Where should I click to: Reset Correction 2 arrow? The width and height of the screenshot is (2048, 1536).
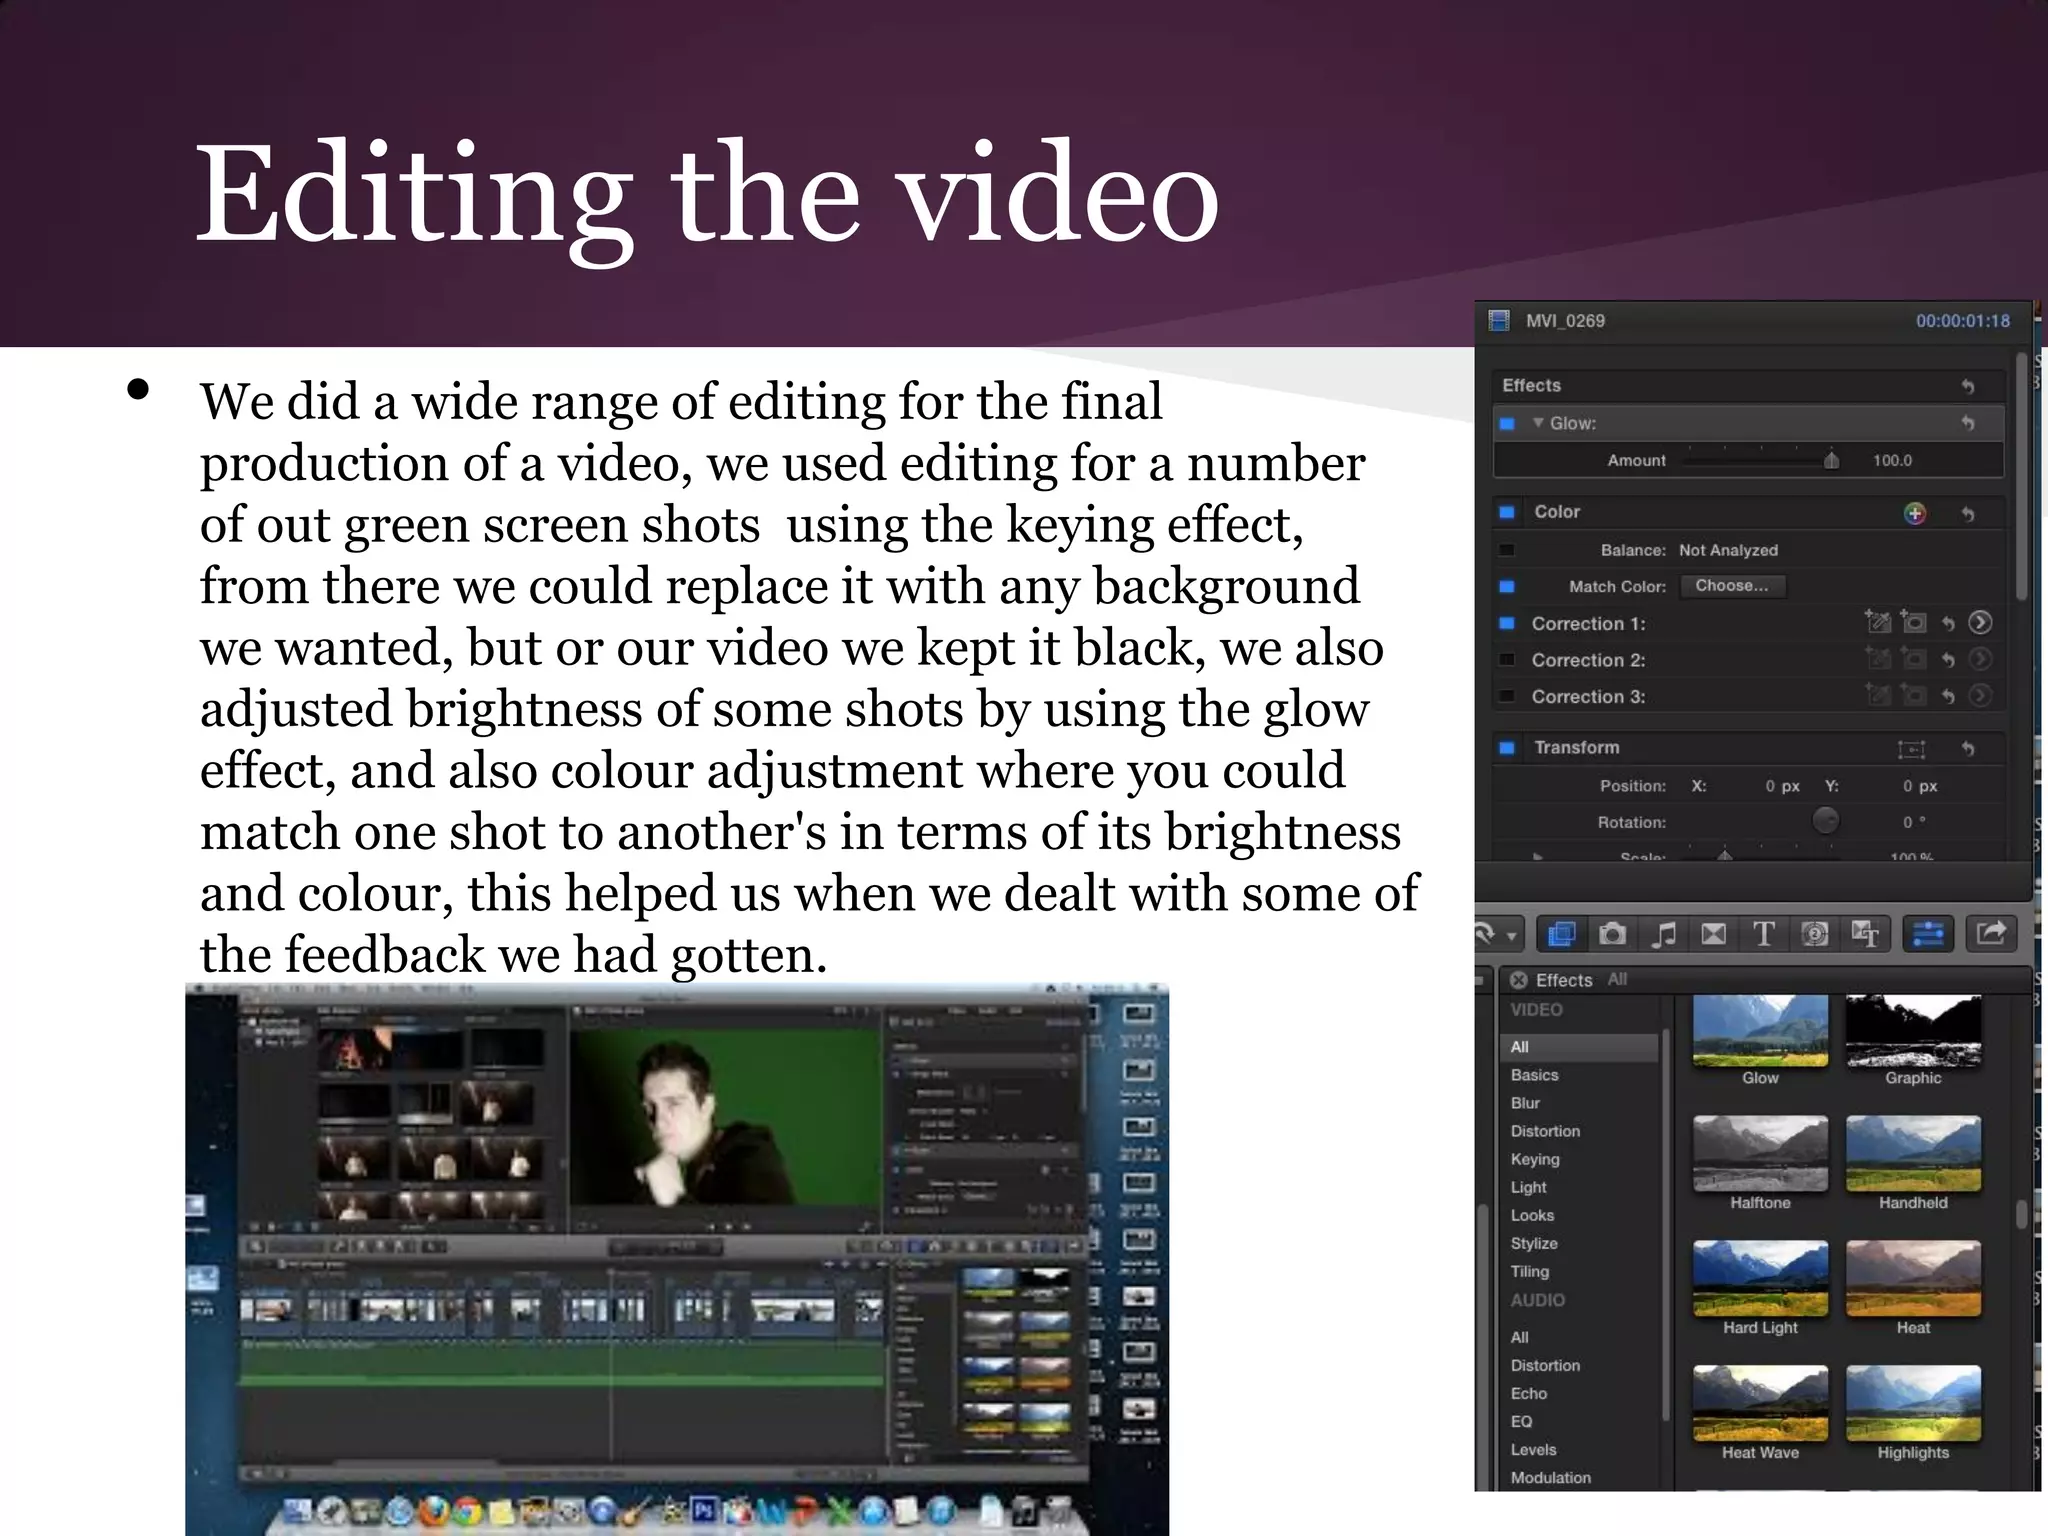coord(1948,660)
